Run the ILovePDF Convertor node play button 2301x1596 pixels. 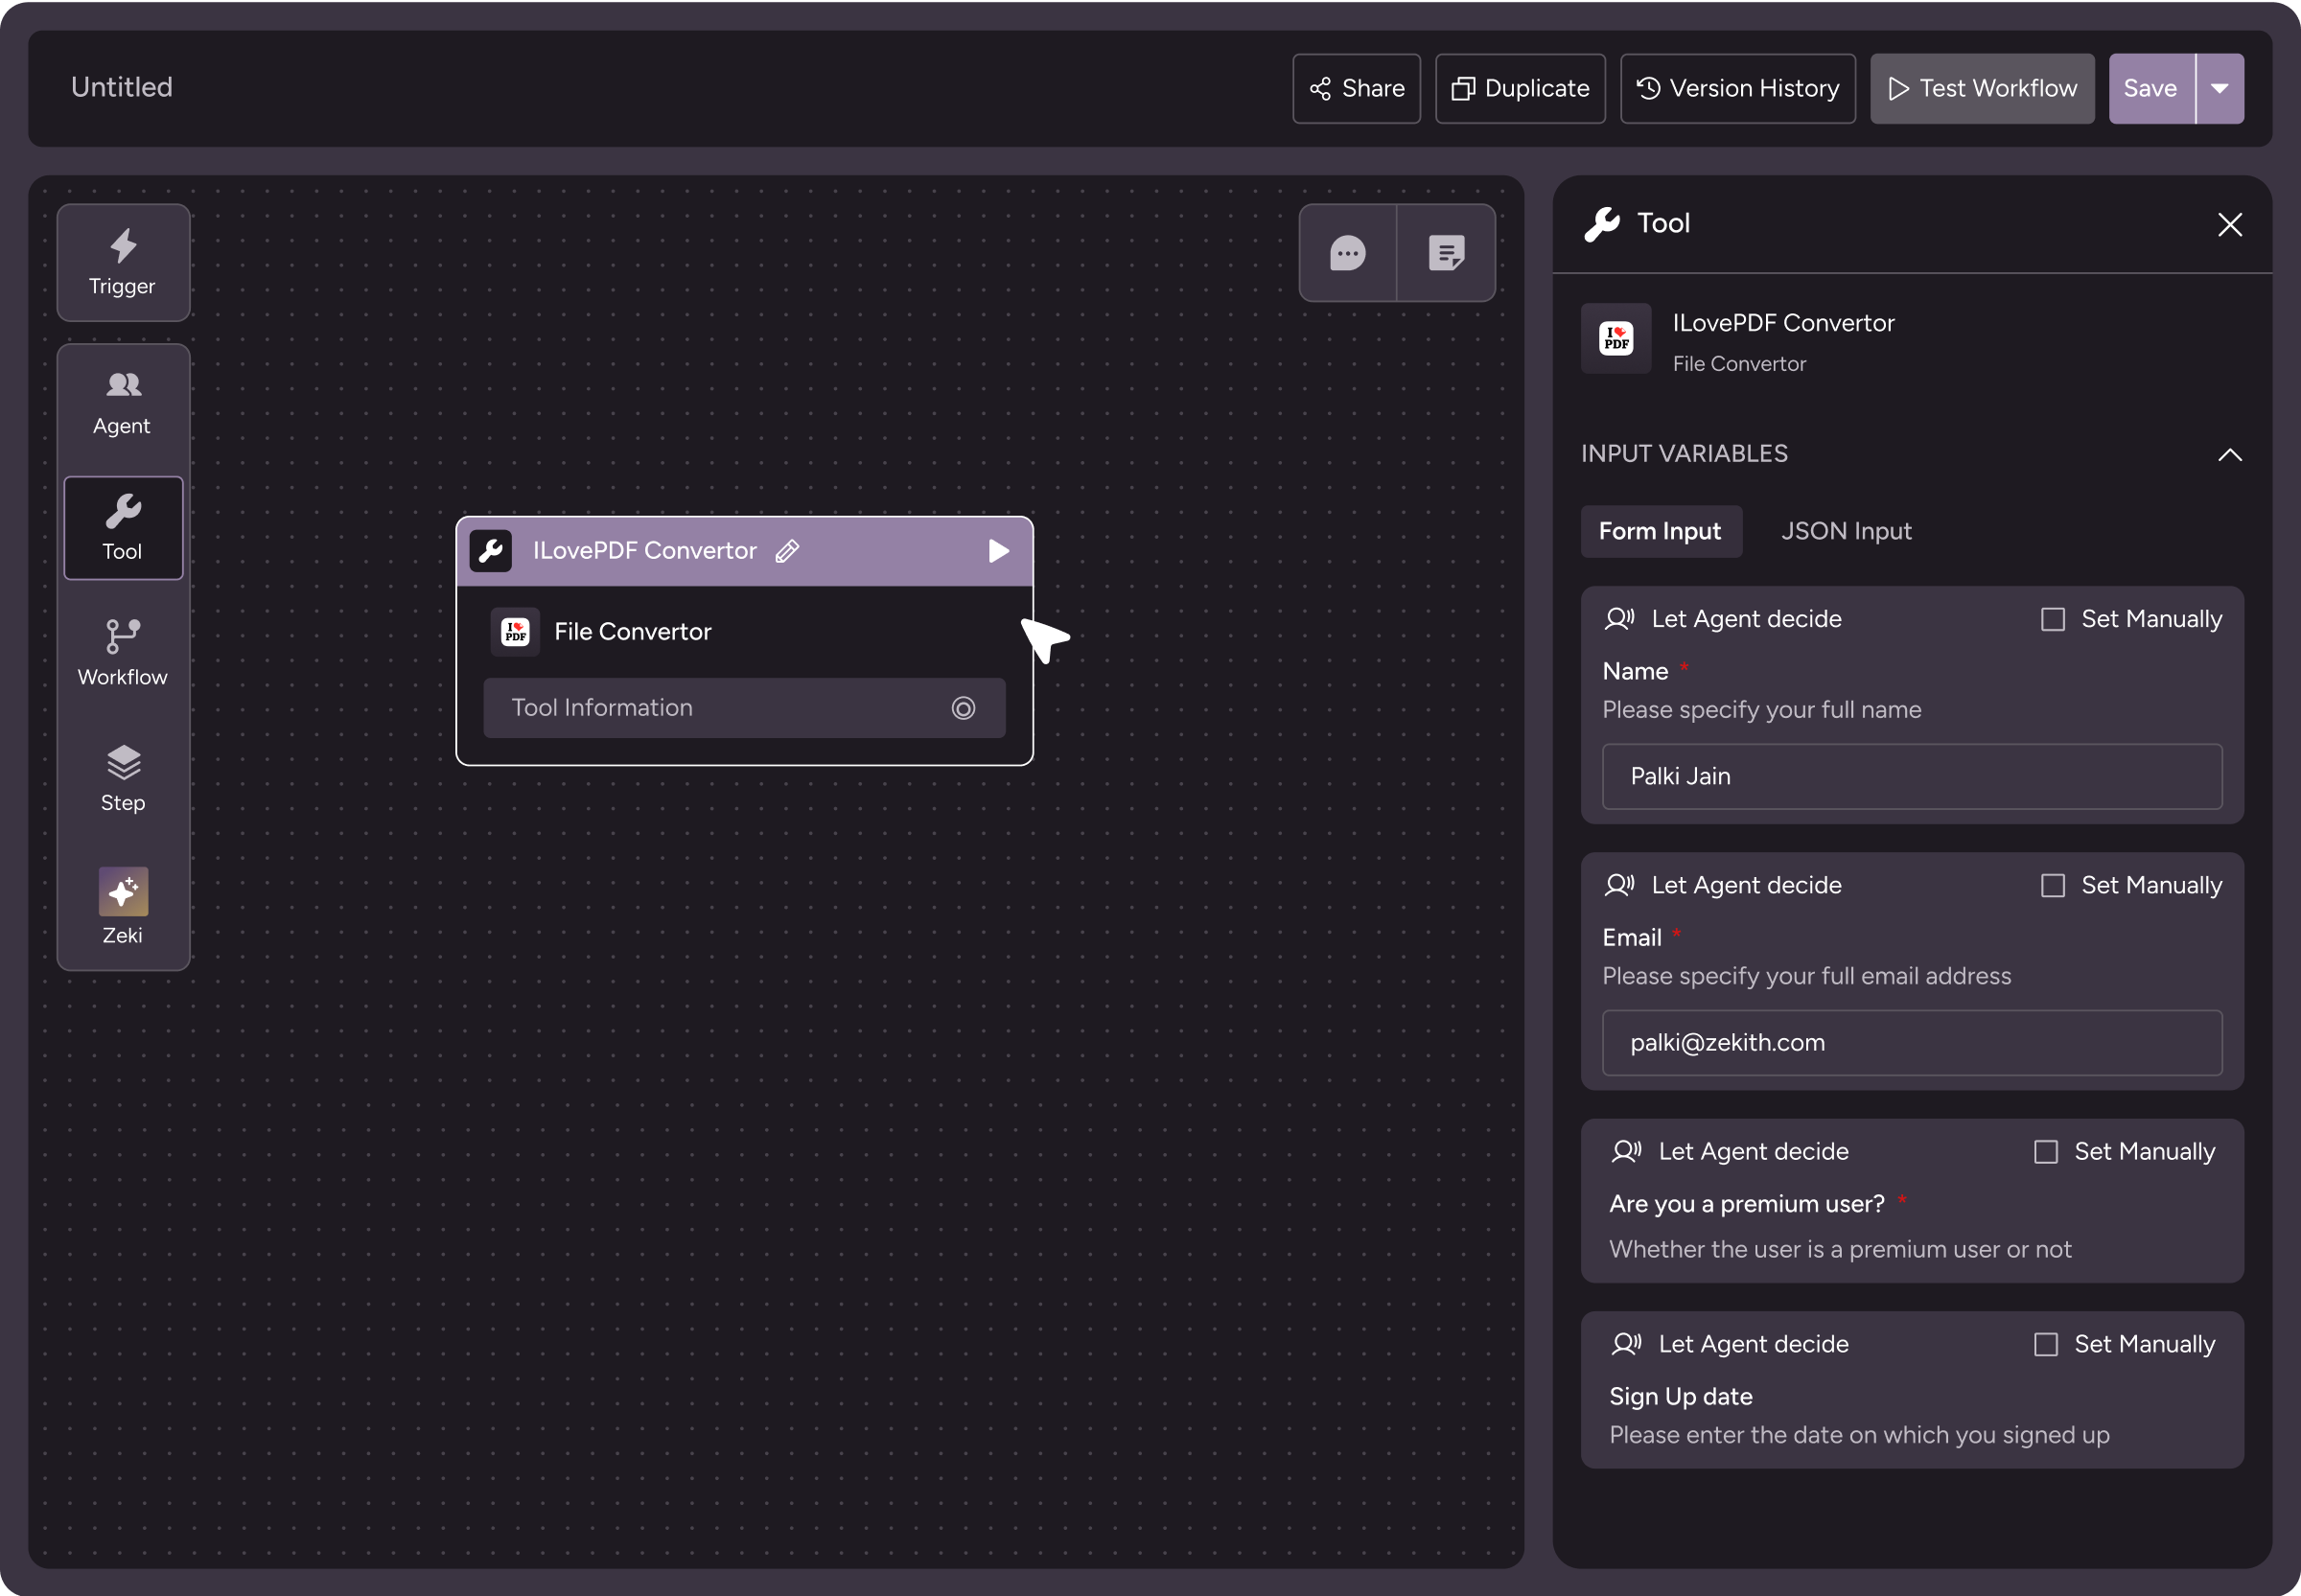click(x=998, y=551)
